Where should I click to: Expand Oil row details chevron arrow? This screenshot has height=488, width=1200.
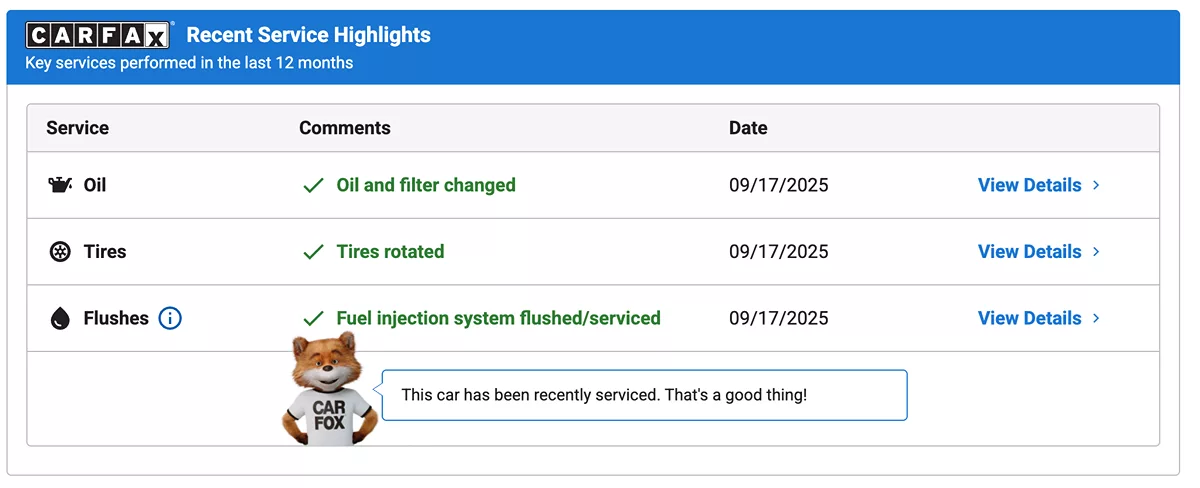click(x=1096, y=185)
